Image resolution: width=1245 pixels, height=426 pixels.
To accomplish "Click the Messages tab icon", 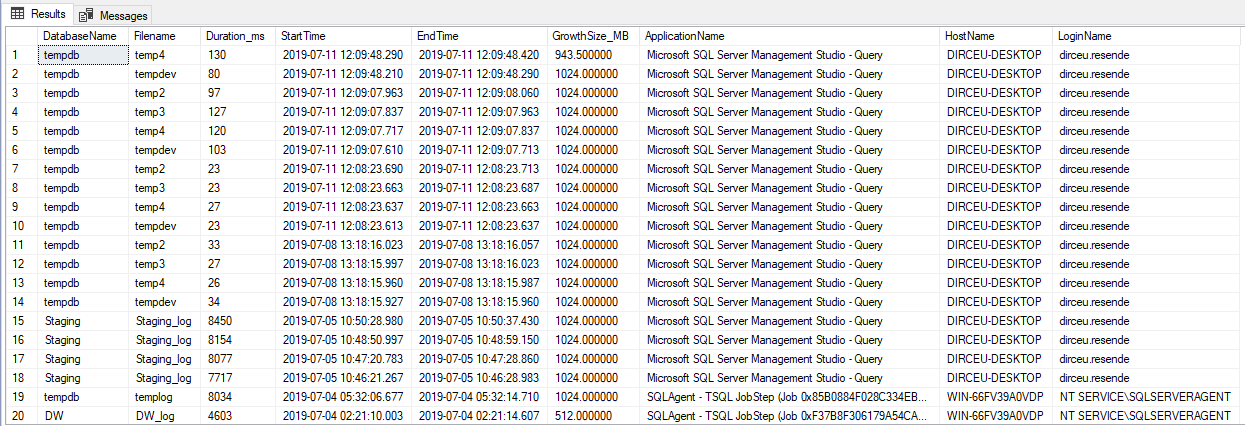I will tap(87, 15).
